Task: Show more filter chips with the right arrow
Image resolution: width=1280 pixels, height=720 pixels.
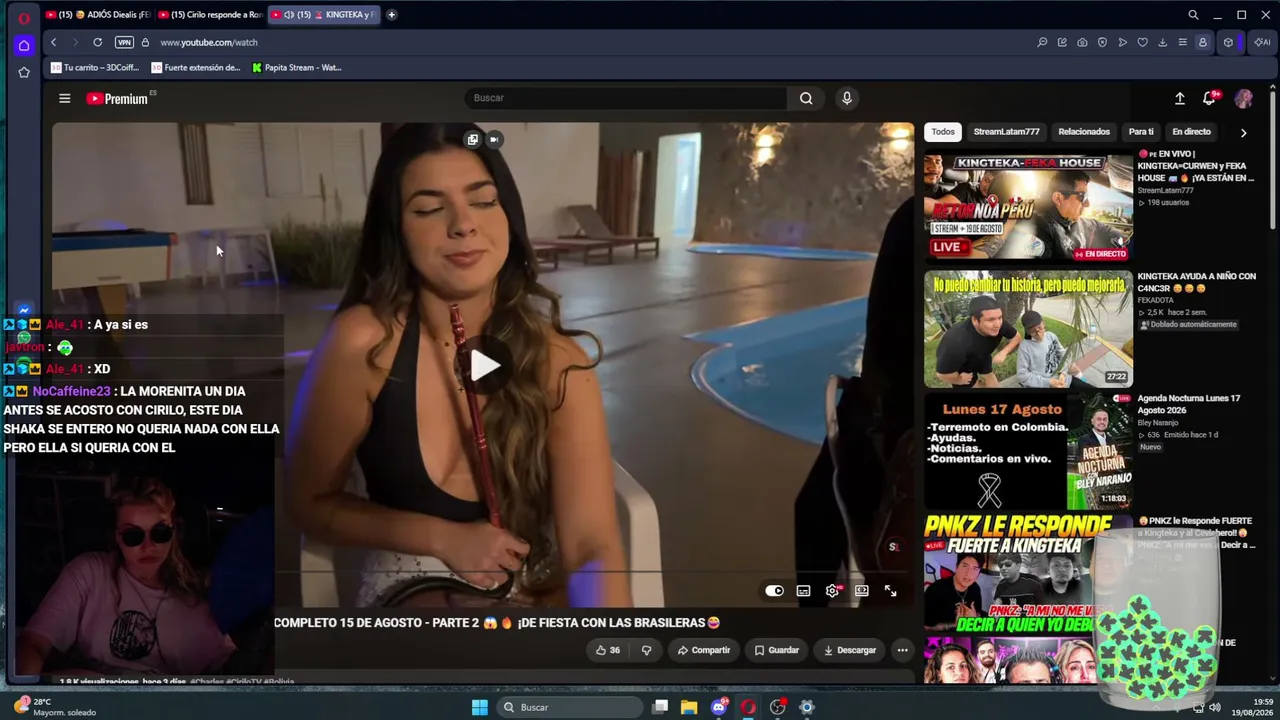Action: coord(1243,132)
